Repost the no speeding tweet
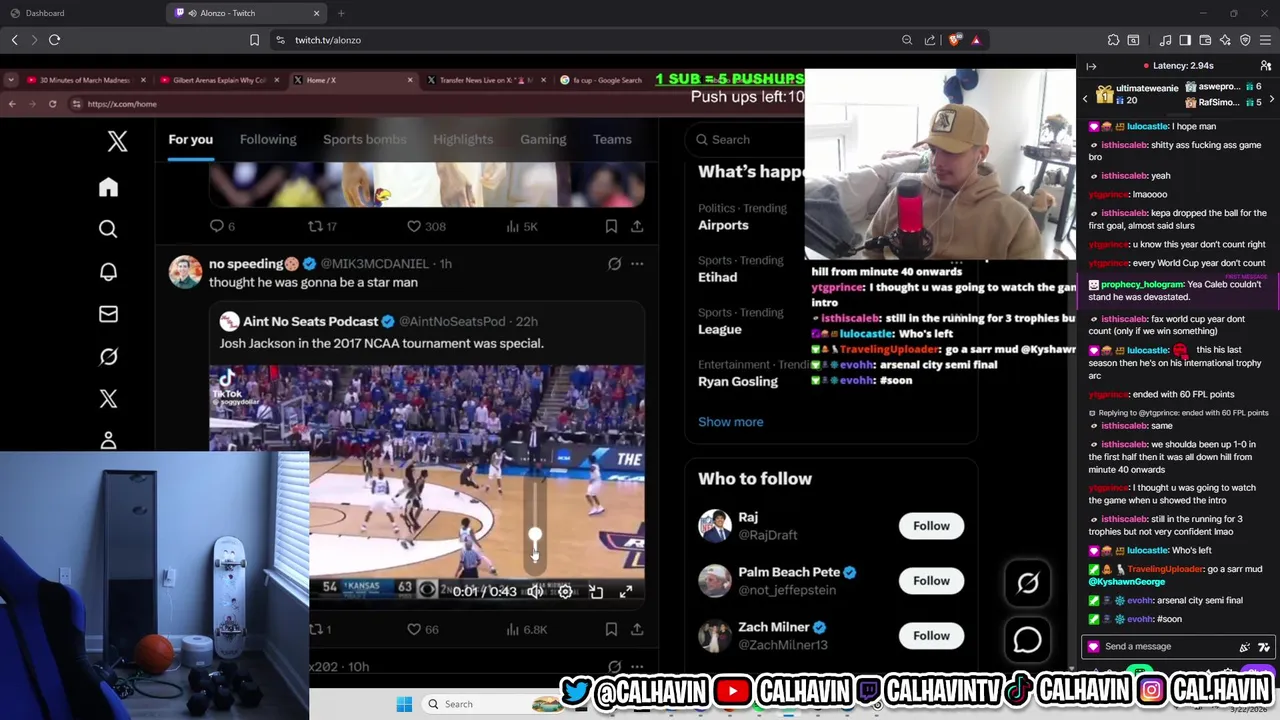The width and height of the screenshot is (1280, 720). click(x=319, y=629)
